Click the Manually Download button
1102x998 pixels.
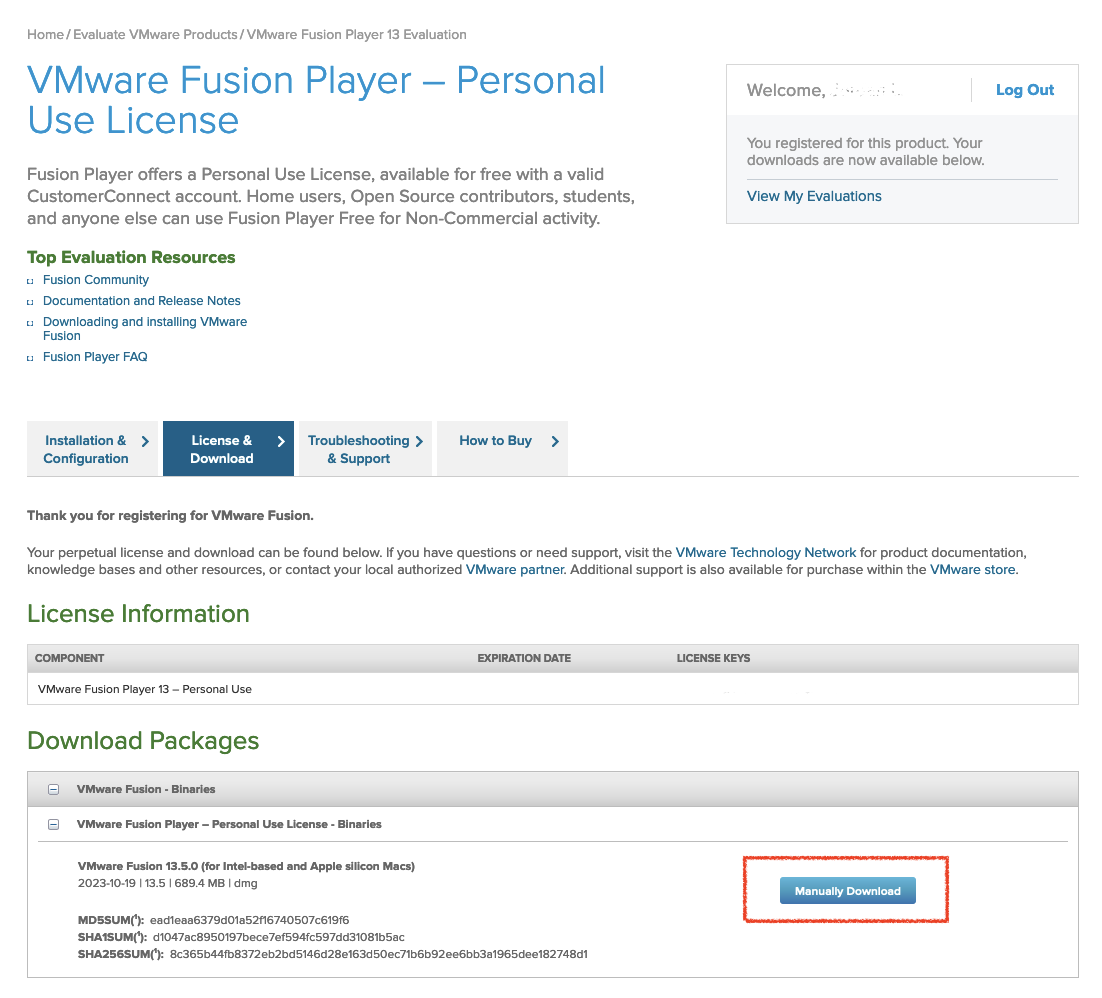pyautogui.click(x=847, y=891)
